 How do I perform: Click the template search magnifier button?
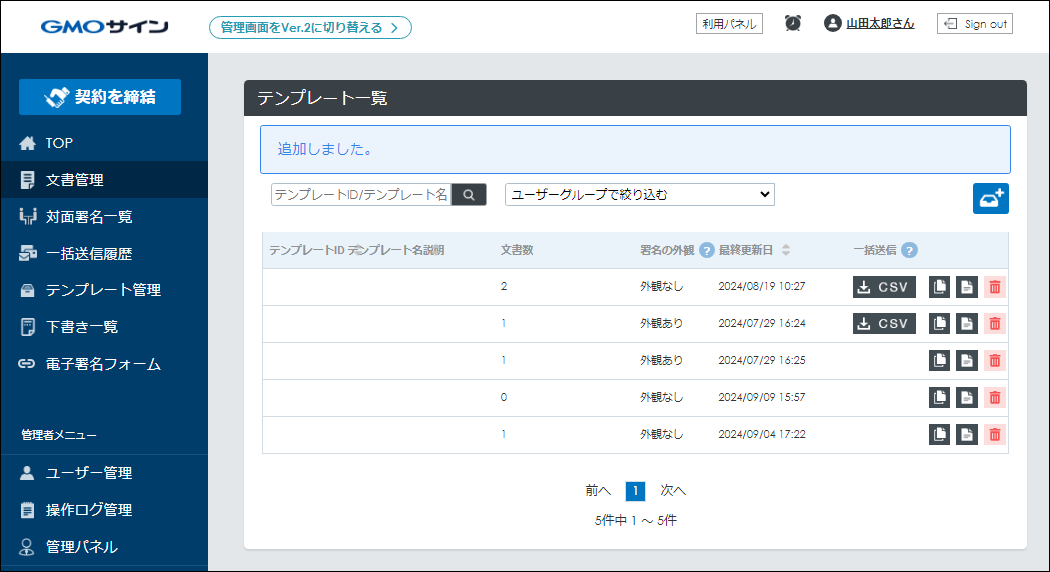(x=469, y=195)
